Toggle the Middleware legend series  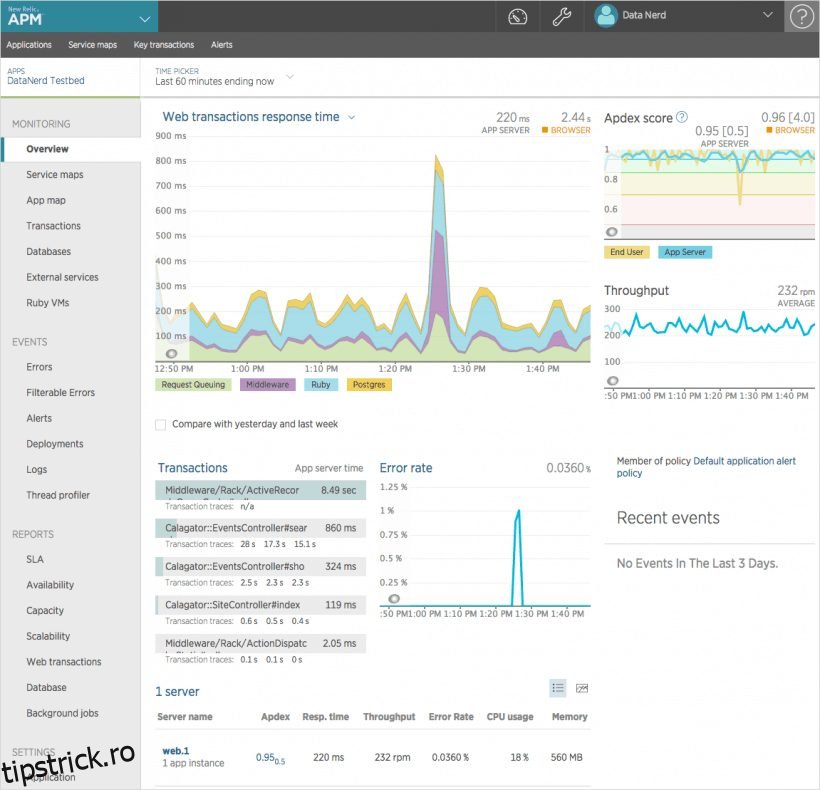tap(268, 384)
